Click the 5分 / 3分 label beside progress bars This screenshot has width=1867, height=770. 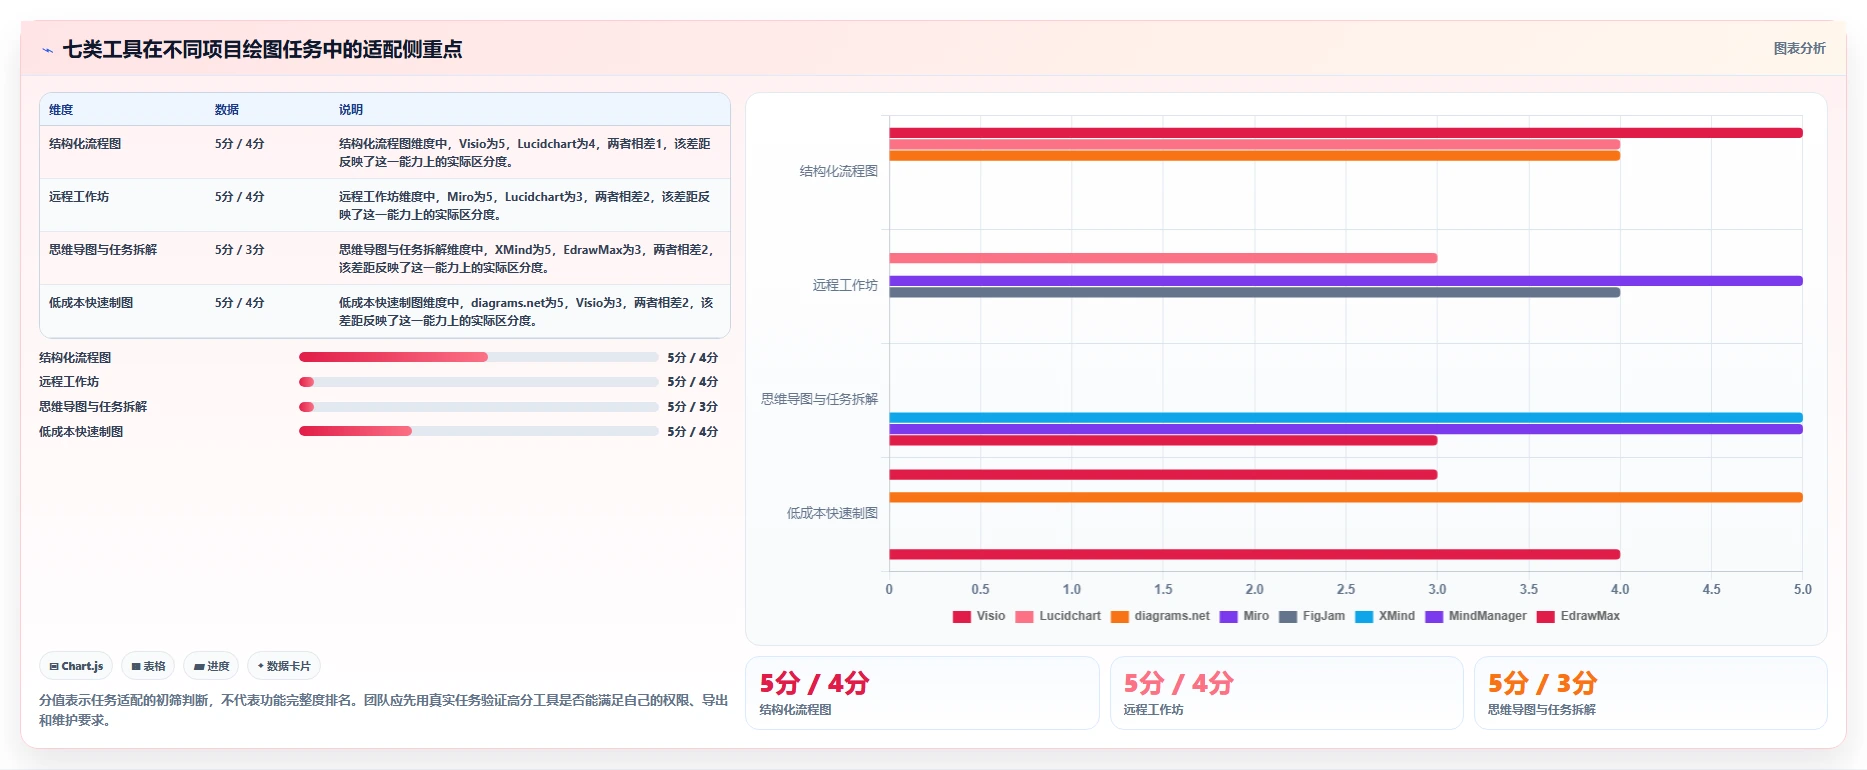coord(693,407)
